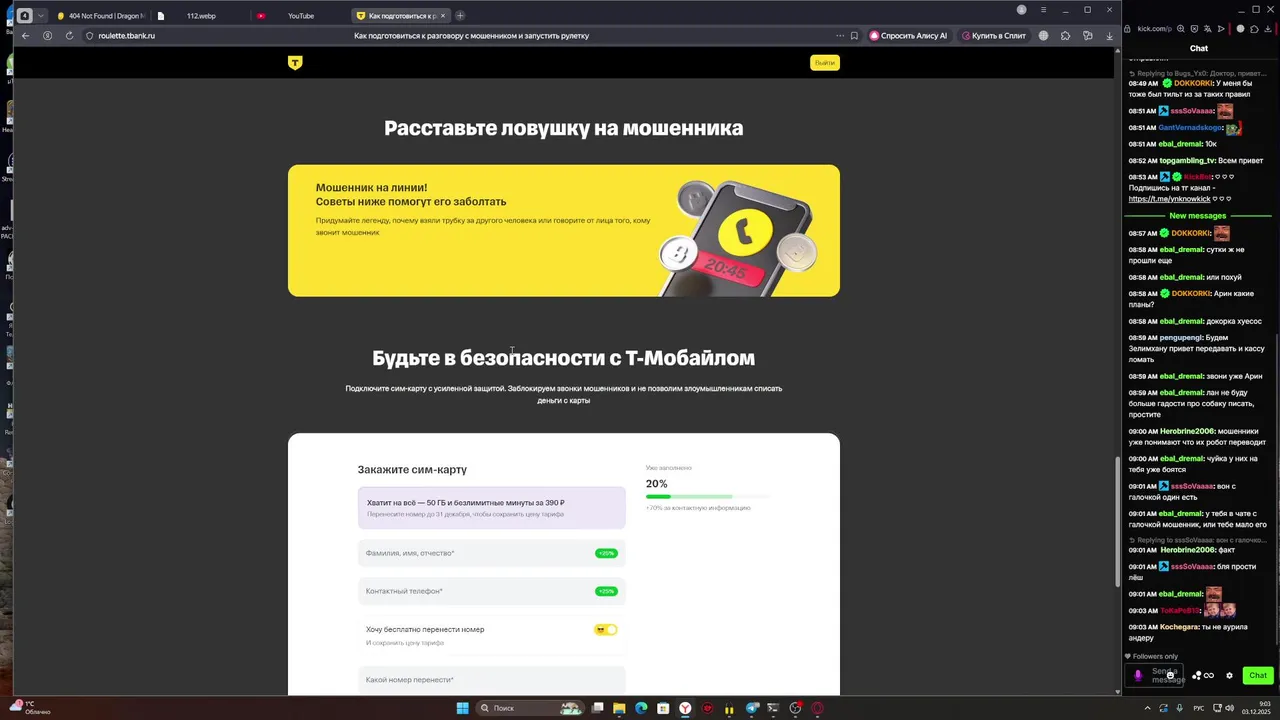Viewport: 1280px width, 720px height.
Task: Click the infinity icon beside chat input
Action: coord(1209,676)
